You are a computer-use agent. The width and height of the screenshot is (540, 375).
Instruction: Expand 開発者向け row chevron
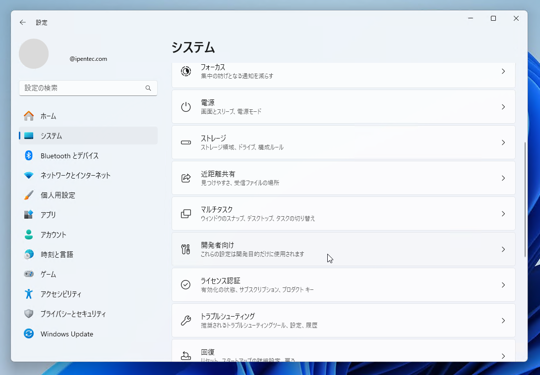[x=503, y=249]
